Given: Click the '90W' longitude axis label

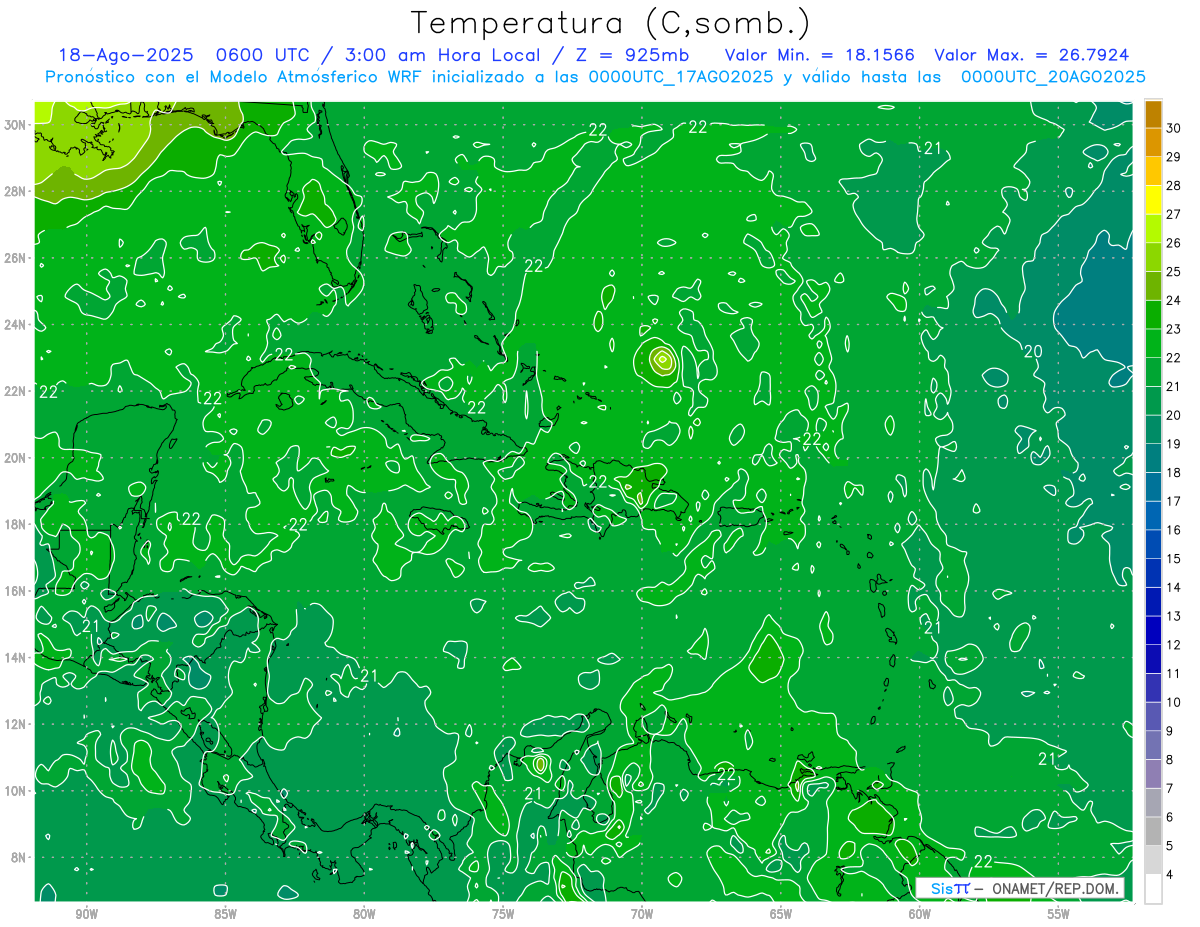Looking at the screenshot, I should pos(87,913).
